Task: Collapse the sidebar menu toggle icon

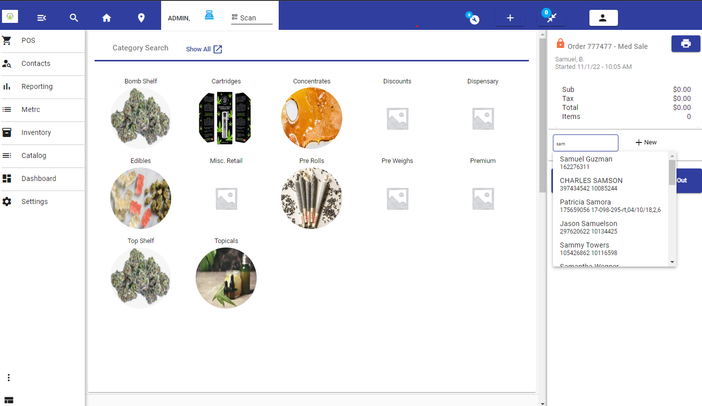Action: pyautogui.click(x=42, y=18)
